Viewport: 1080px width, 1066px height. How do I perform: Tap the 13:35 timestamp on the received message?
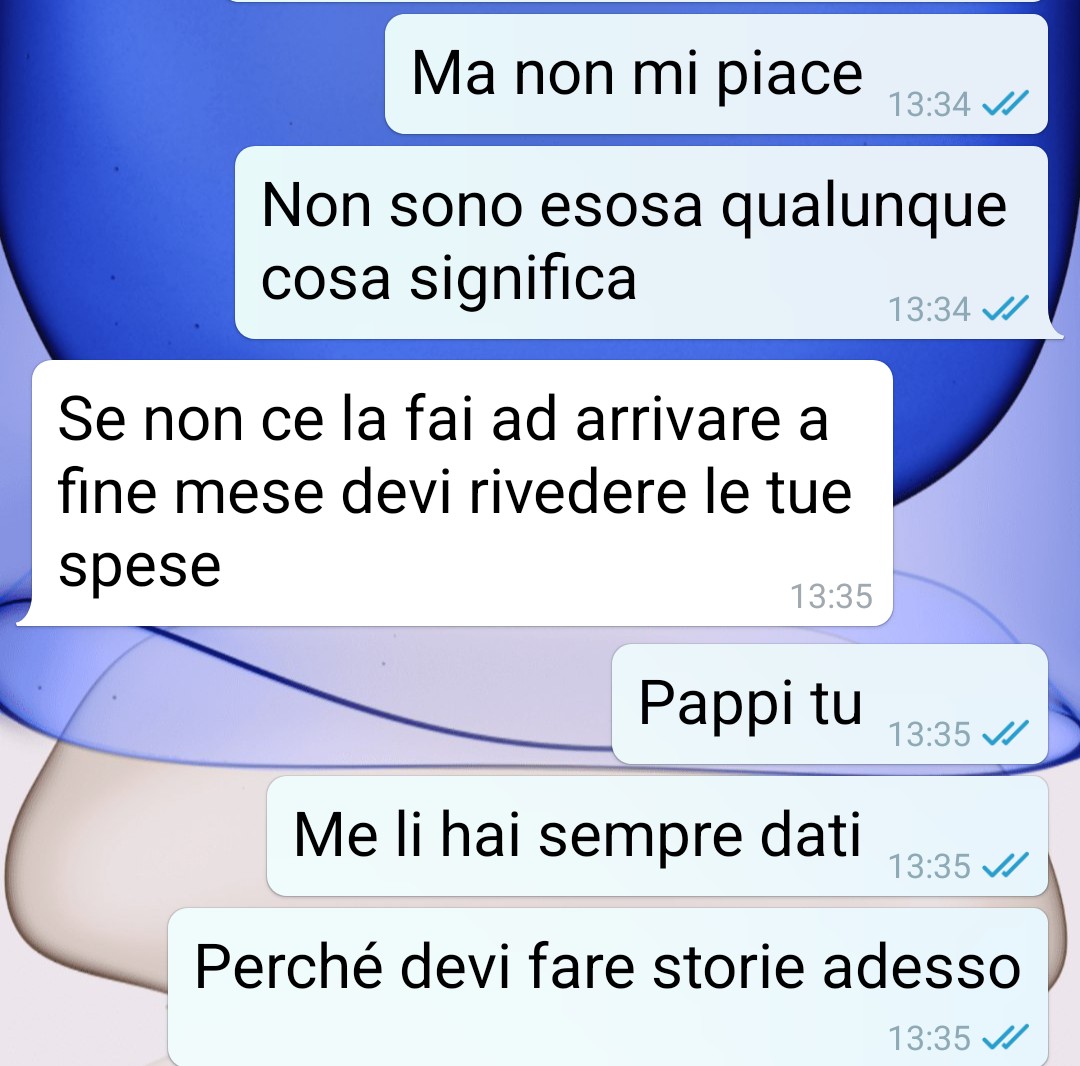(x=831, y=596)
